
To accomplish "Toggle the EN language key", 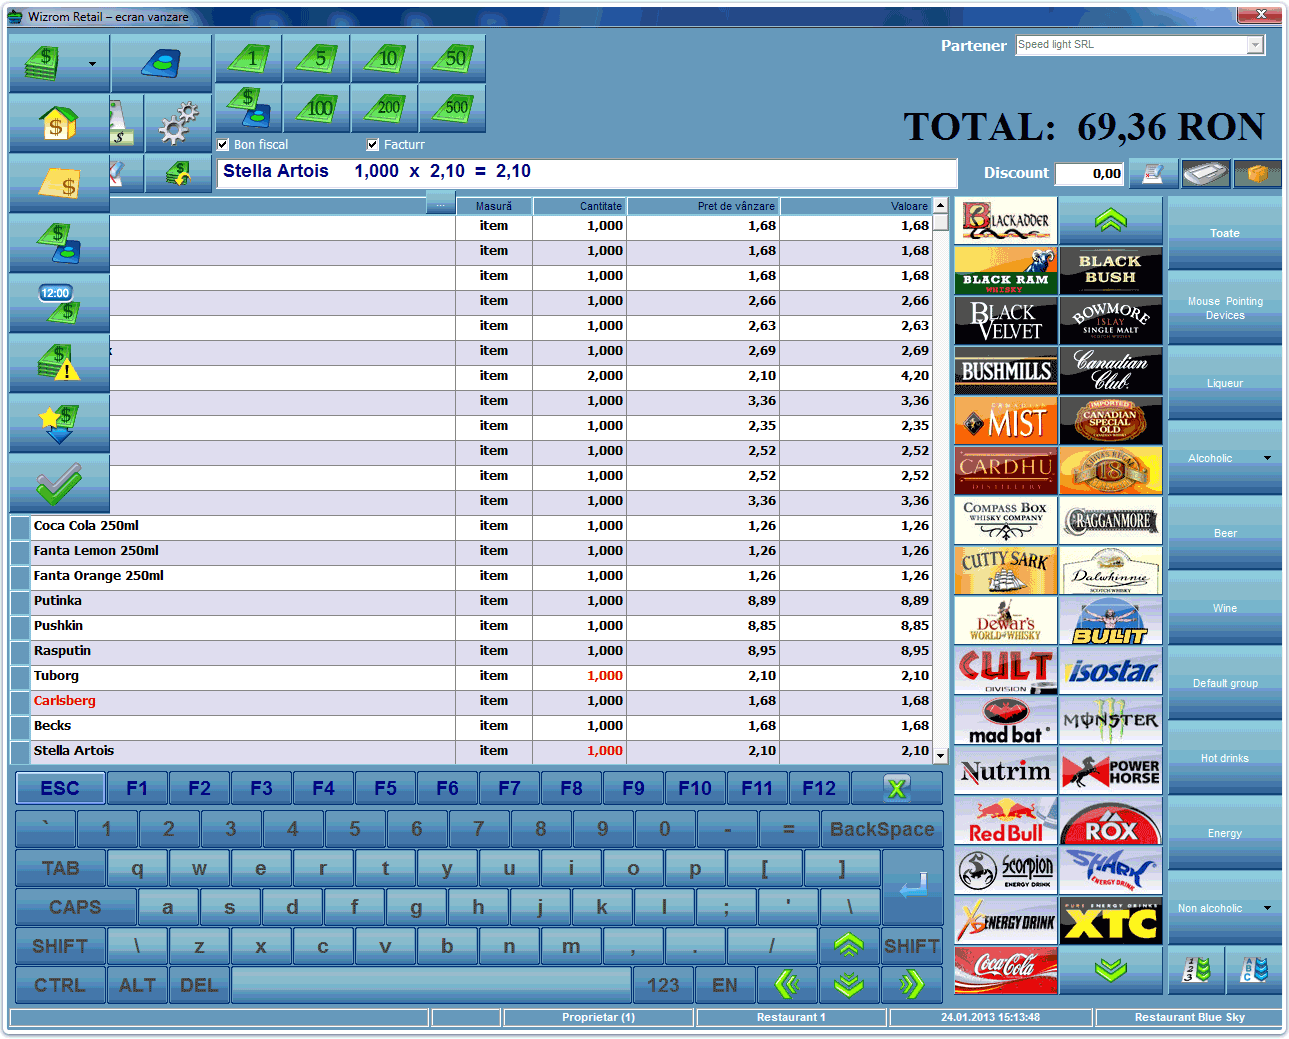I will (x=725, y=985).
